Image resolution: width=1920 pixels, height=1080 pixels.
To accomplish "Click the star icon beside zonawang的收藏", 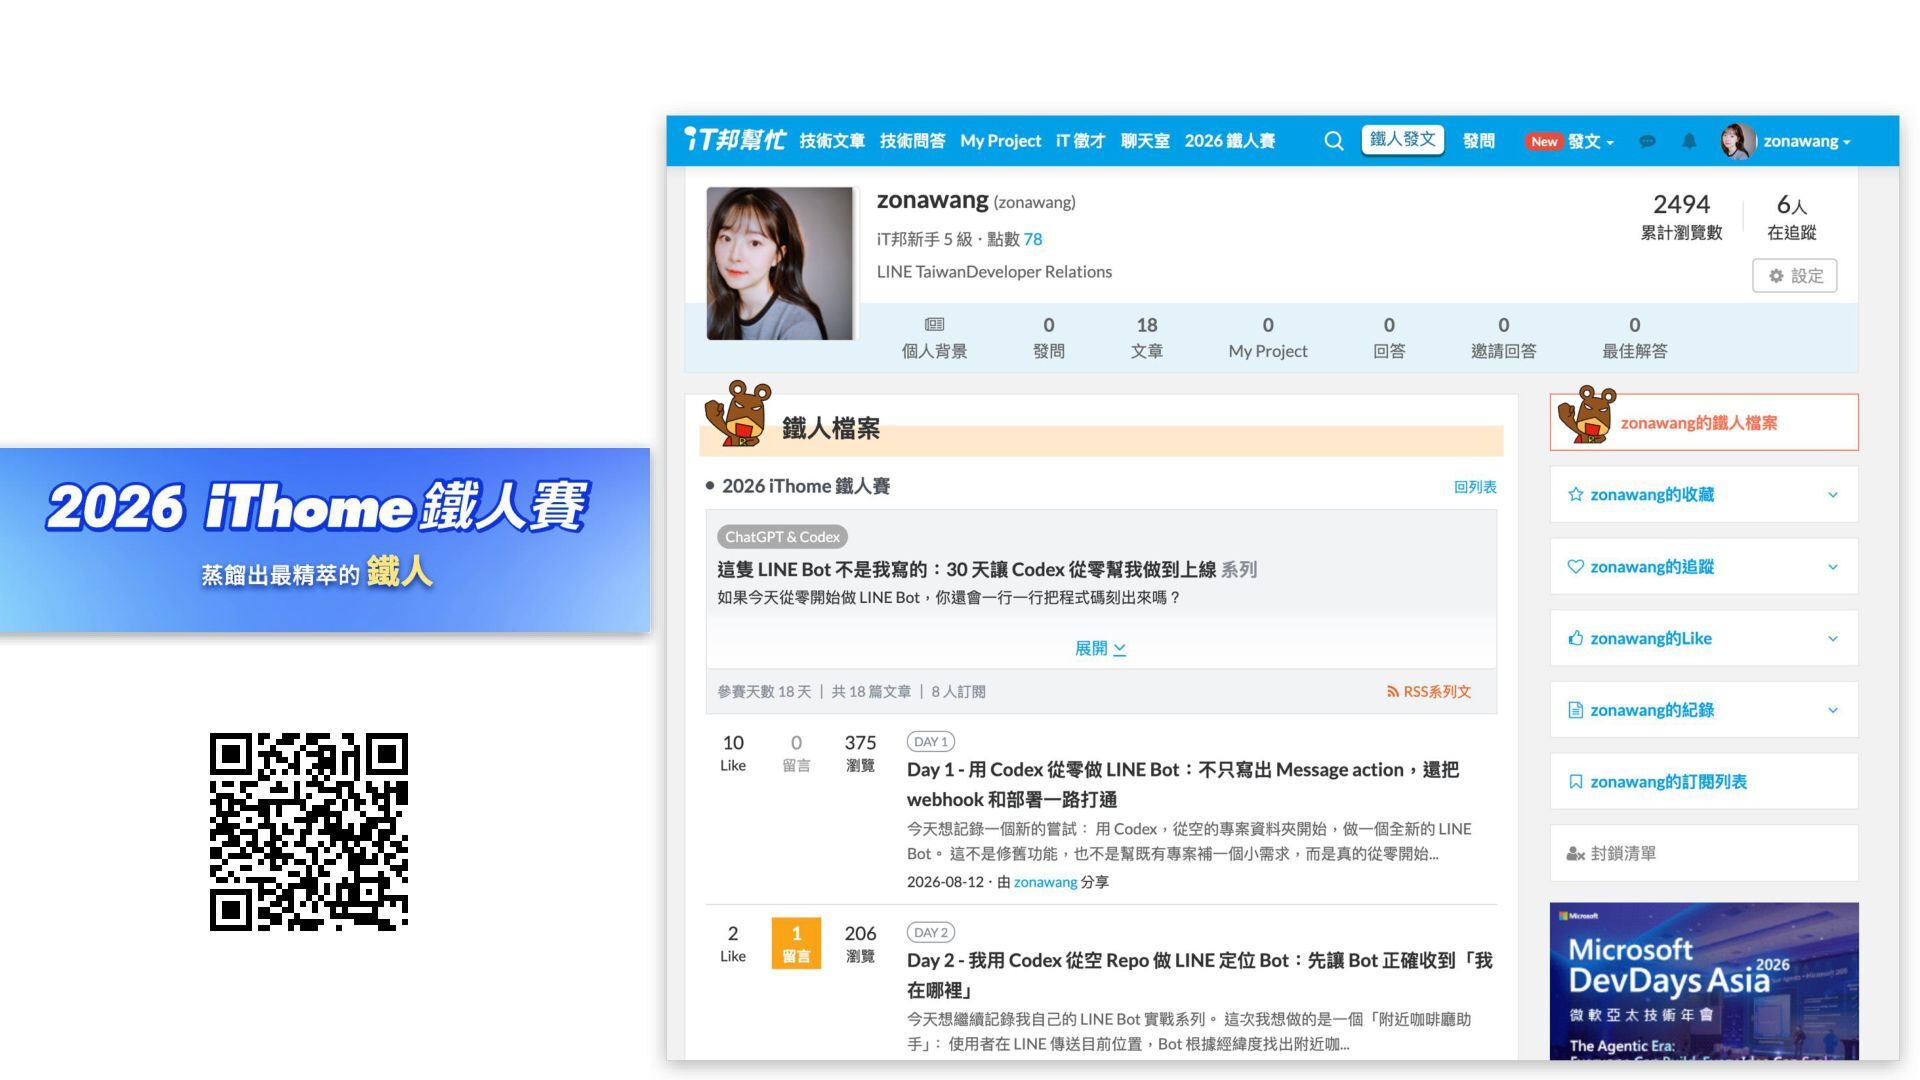I will click(1576, 494).
